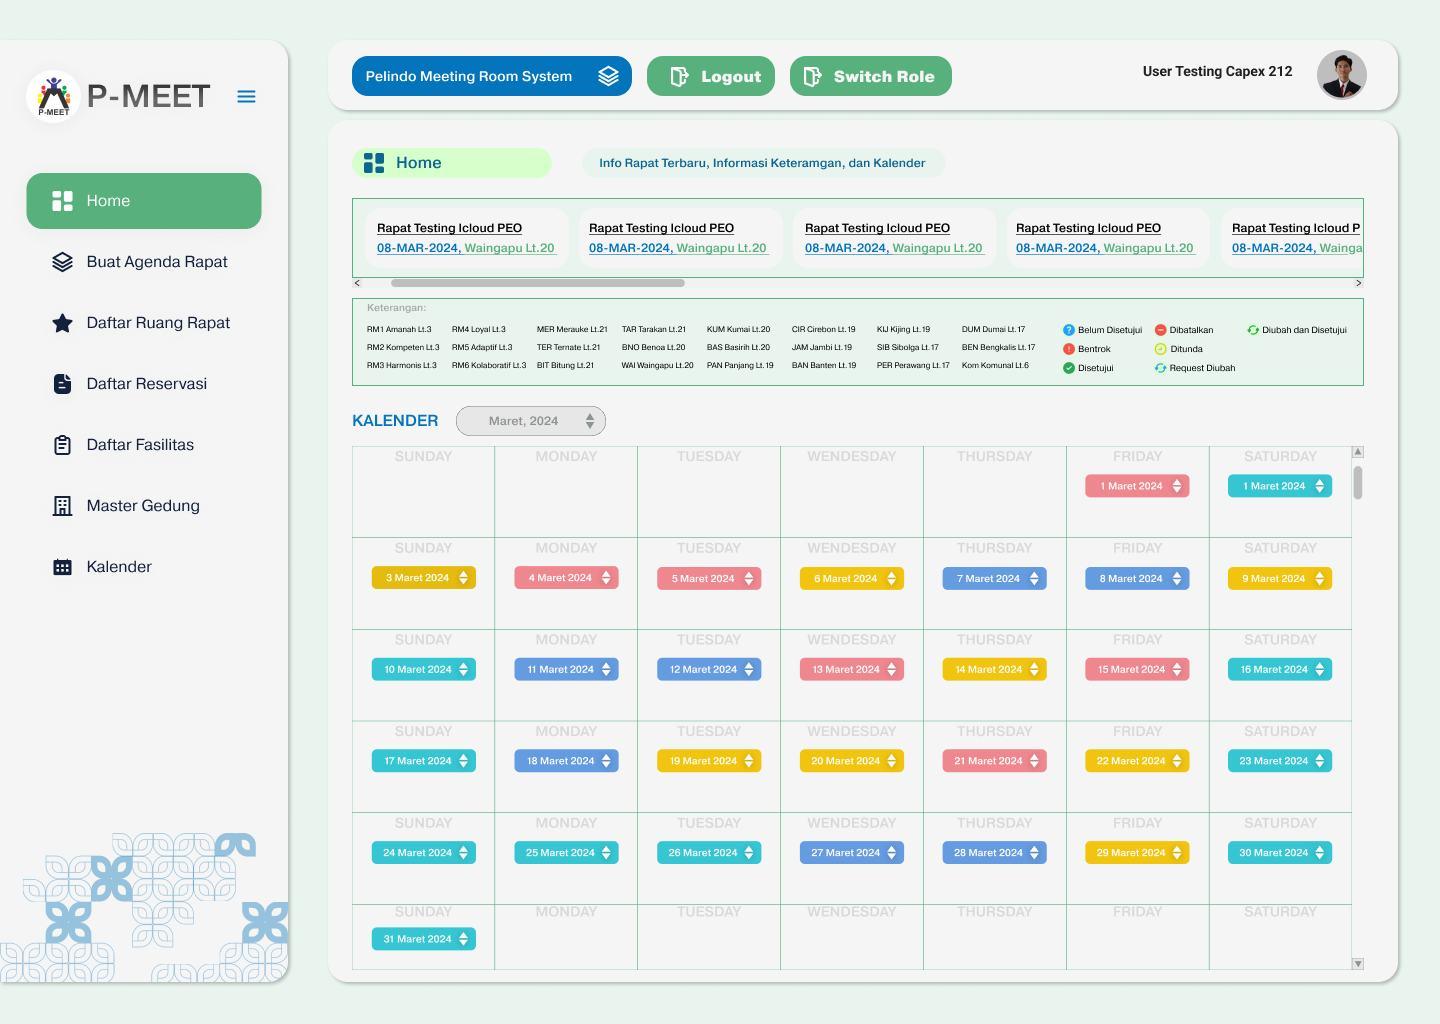Click the Request Diubah refresh icon
Image resolution: width=1440 pixels, height=1024 pixels.
1160,368
